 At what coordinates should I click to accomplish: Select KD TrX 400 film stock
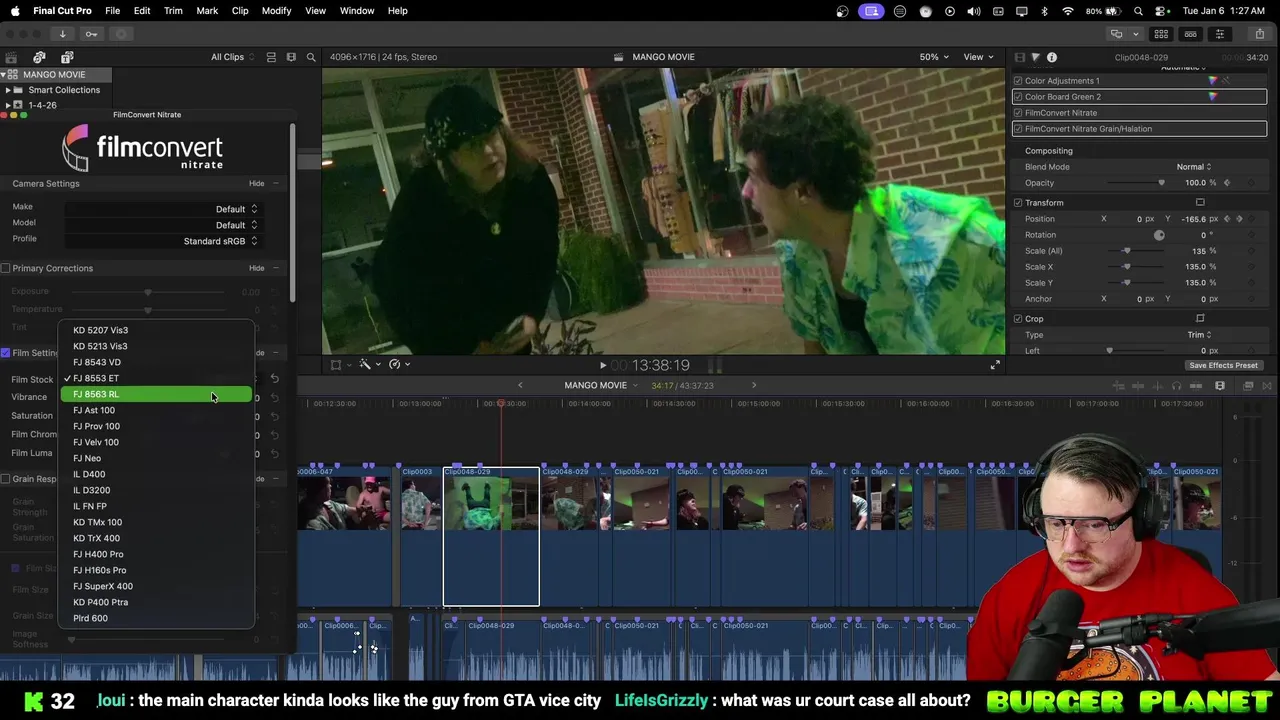(x=156, y=538)
